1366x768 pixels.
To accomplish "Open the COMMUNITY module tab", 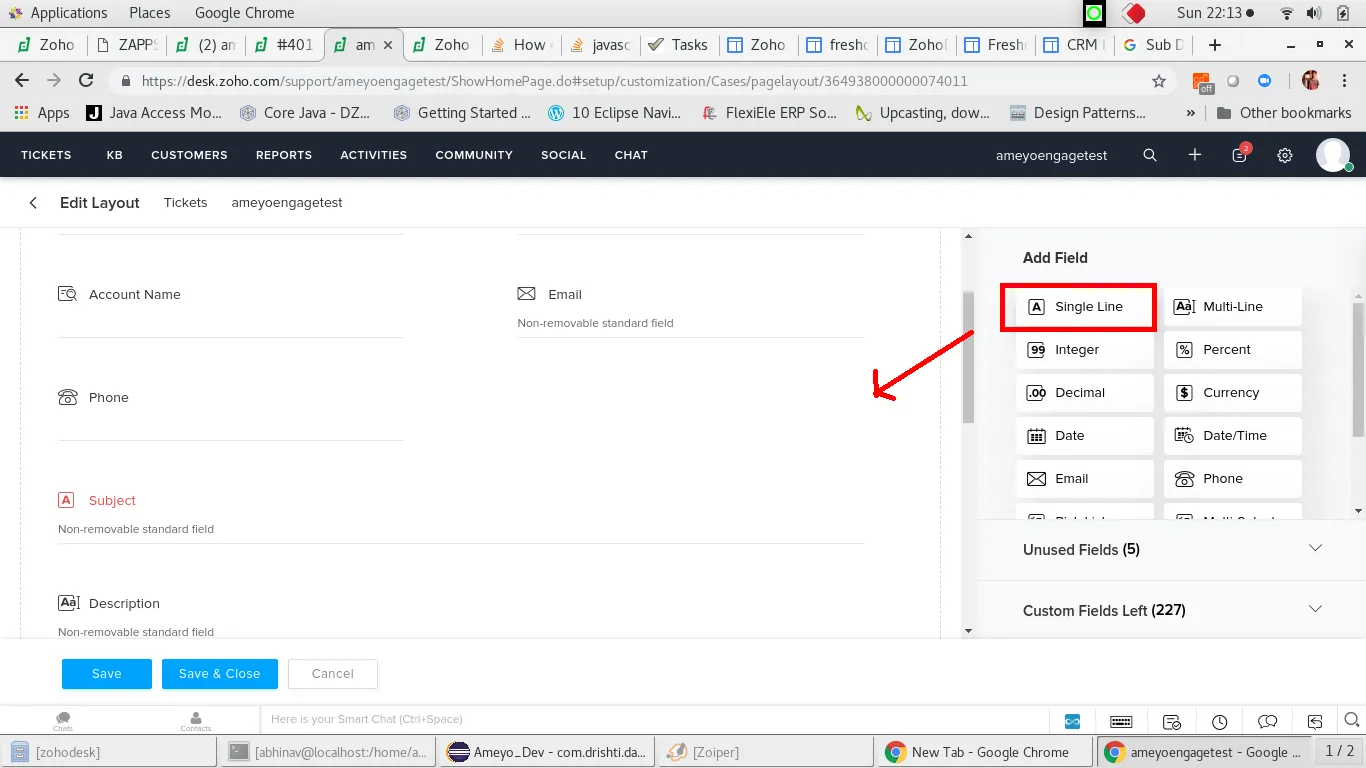I will [474, 155].
